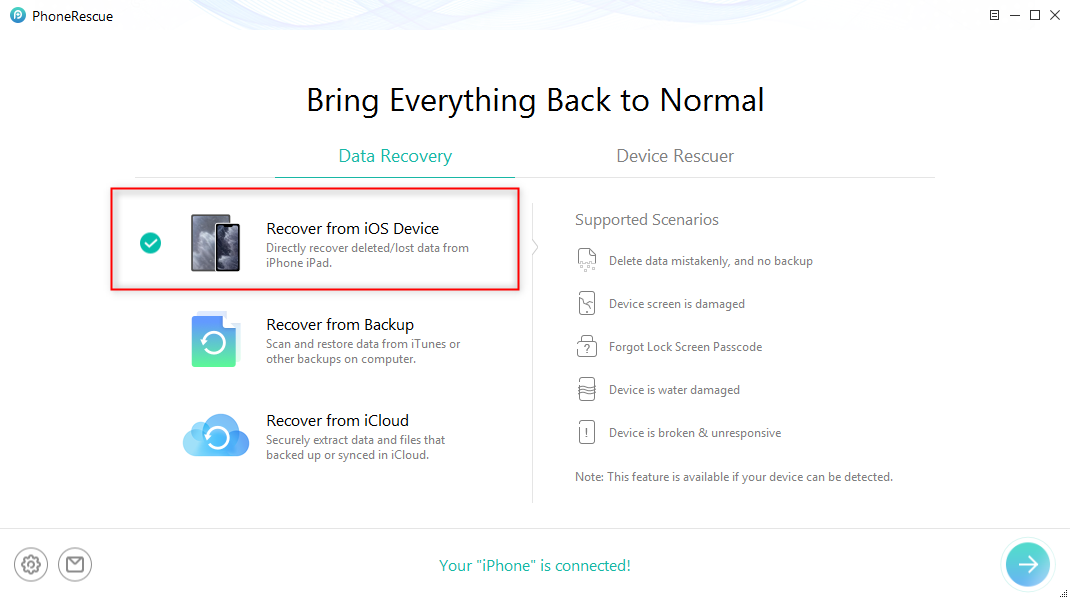Open settings gear icon at bottom left
The height and width of the screenshot is (600, 1070).
pyautogui.click(x=31, y=564)
